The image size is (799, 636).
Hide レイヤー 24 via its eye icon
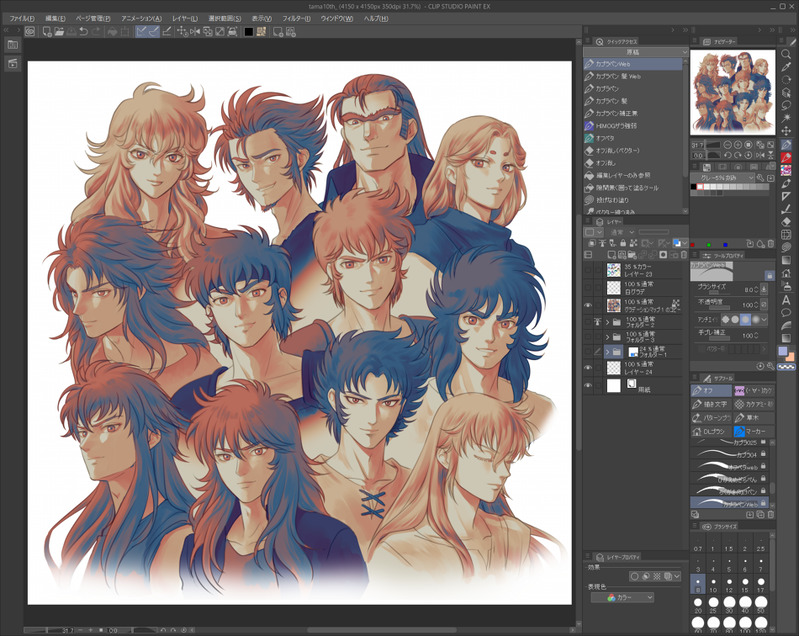coord(588,368)
